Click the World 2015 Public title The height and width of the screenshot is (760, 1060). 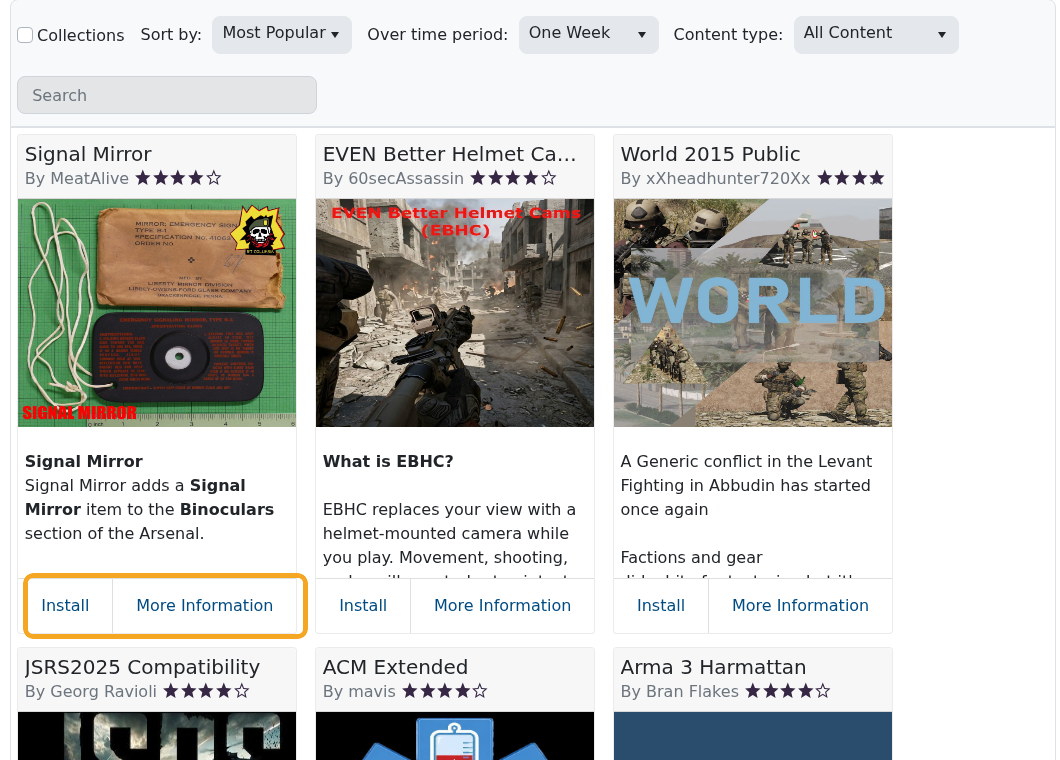pyautogui.click(x=710, y=154)
